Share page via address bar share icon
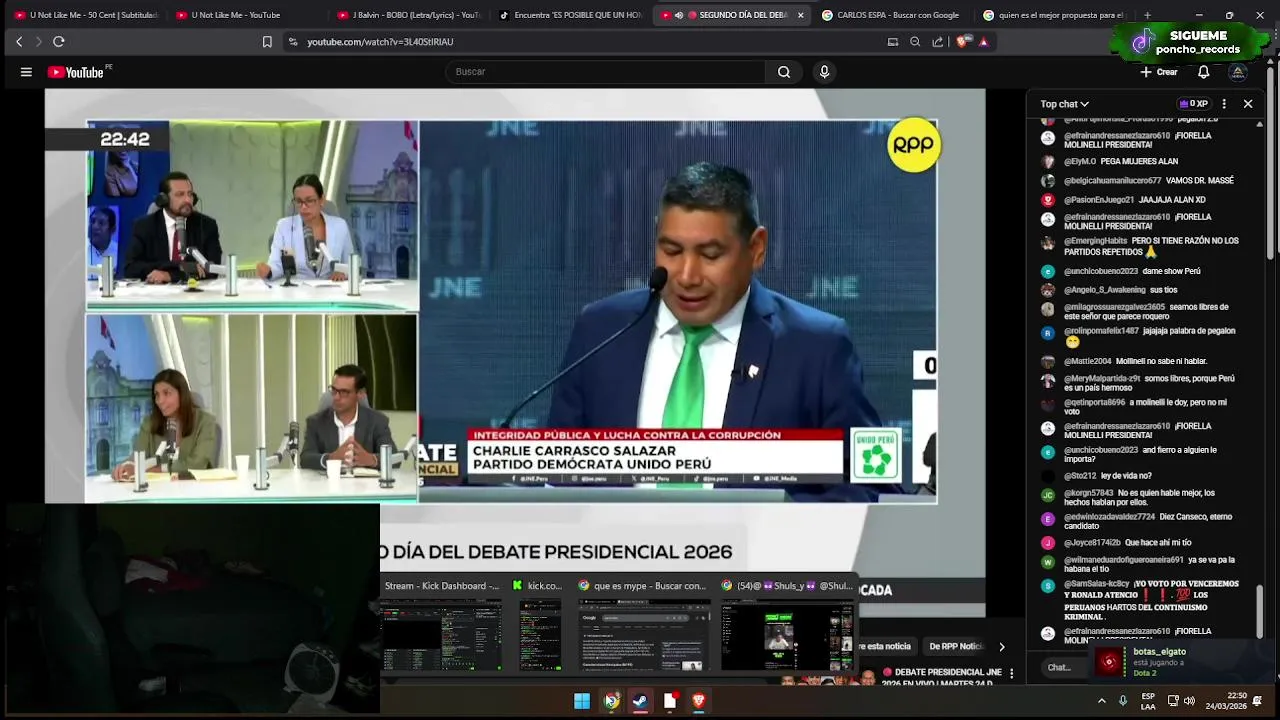Image resolution: width=1280 pixels, height=720 pixels. point(938,42)
